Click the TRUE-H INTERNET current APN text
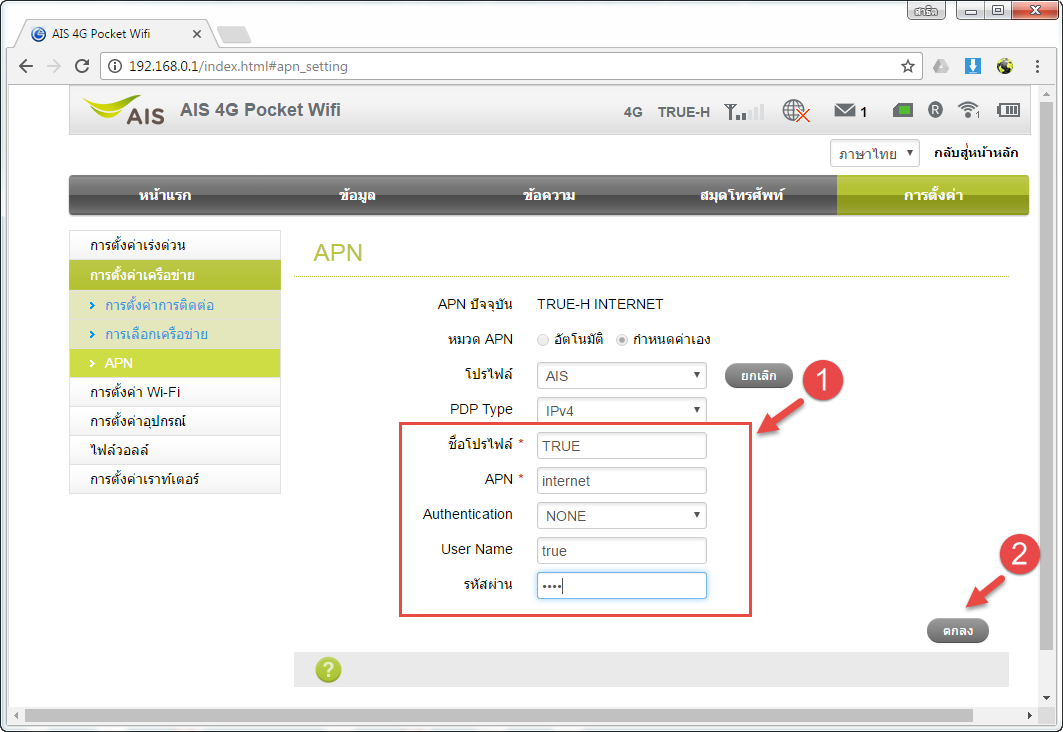The width and height of the screenshot is (1063, 732). 600,304
